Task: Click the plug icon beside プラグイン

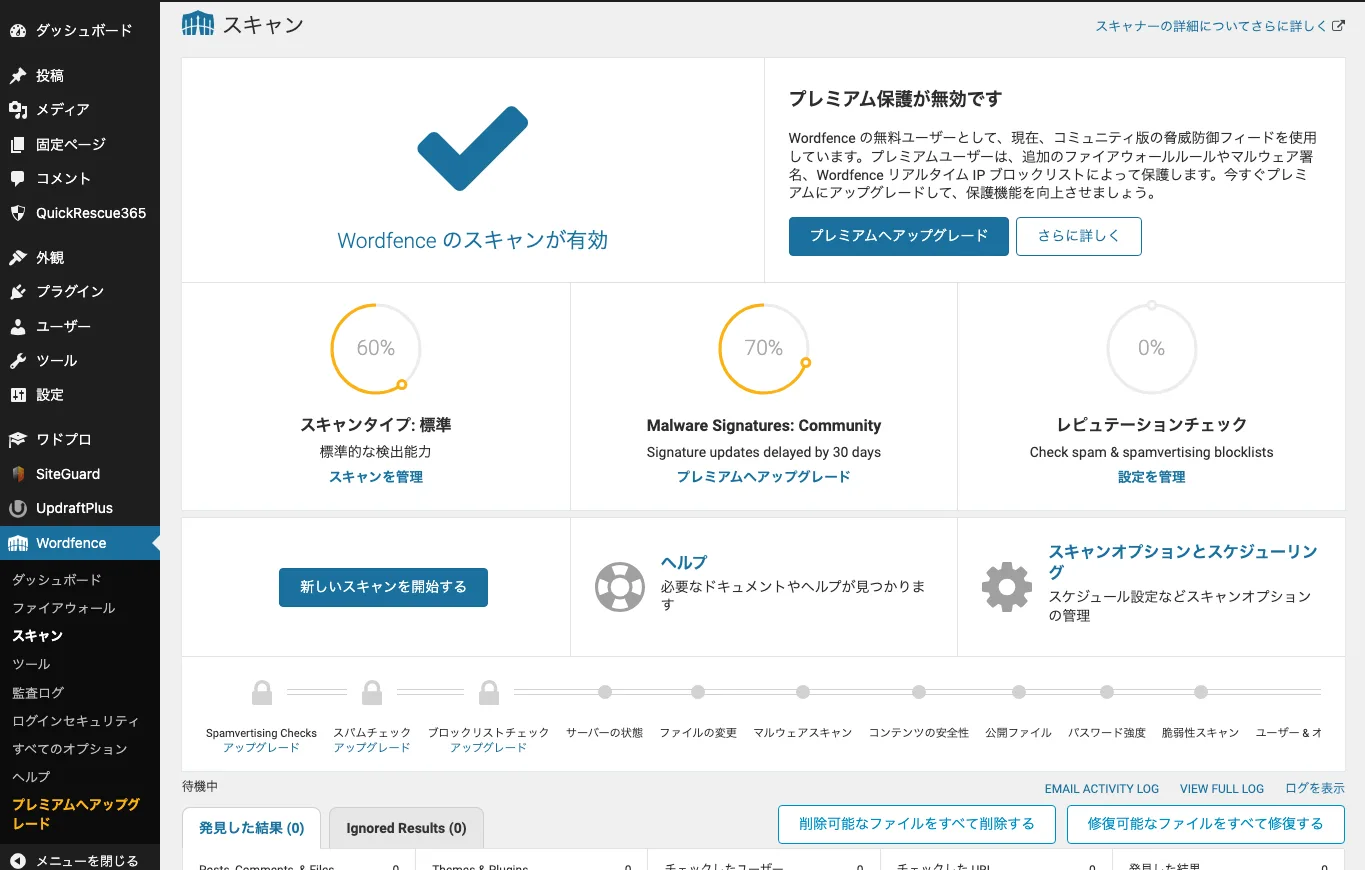Action: [17, 292]
